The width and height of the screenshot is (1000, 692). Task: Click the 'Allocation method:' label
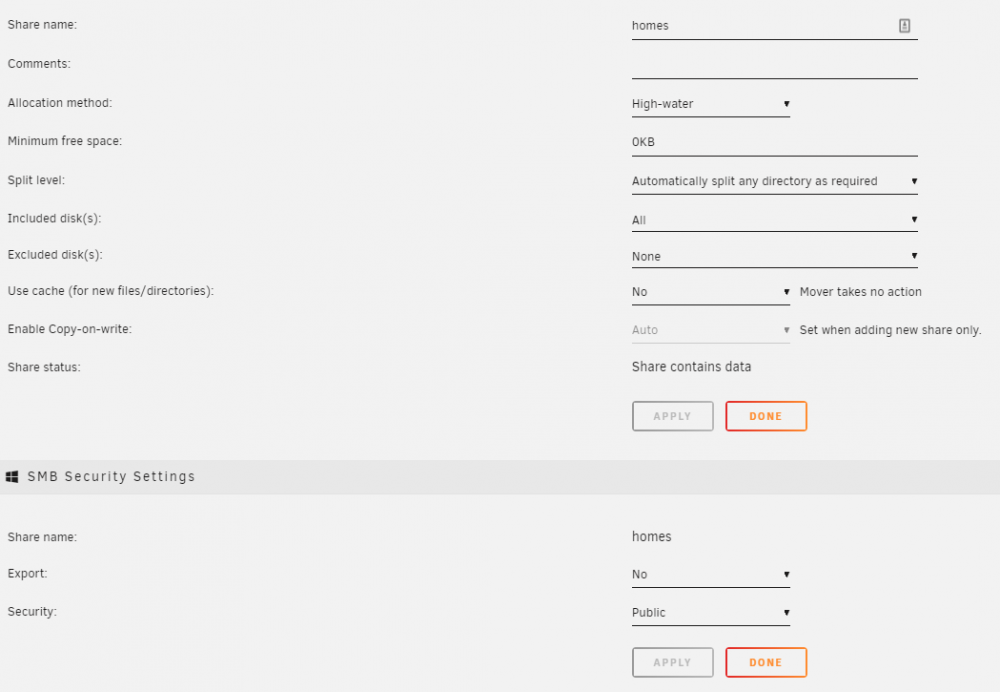tap(60, 103)
